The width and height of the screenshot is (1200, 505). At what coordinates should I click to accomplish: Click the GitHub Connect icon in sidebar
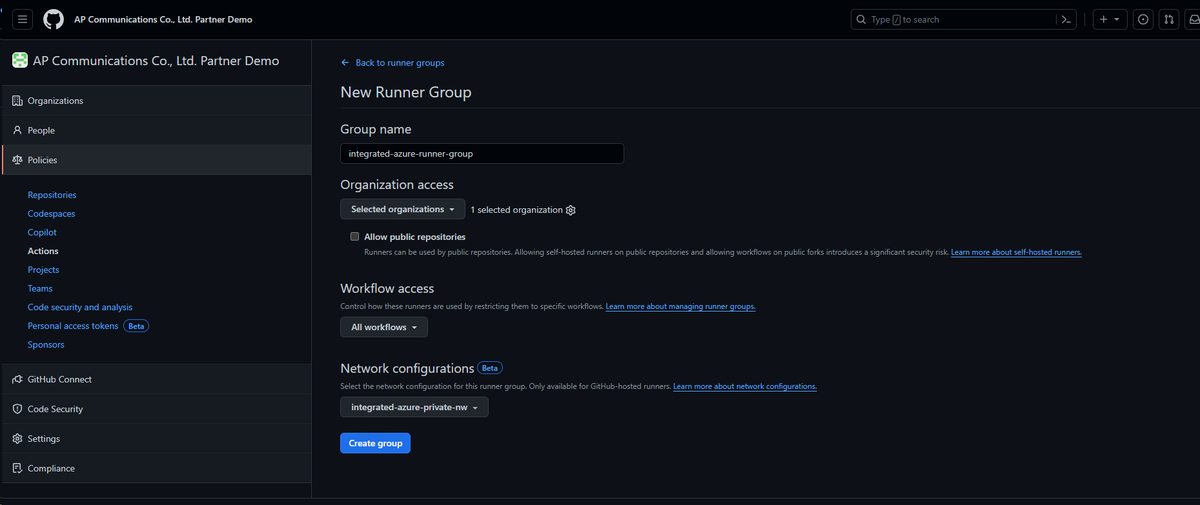tap(17, 380)
